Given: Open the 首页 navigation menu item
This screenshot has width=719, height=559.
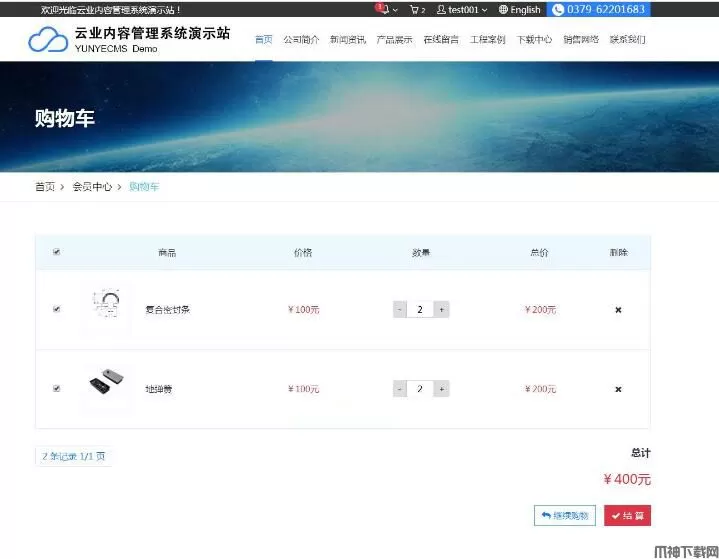Looking at the screenshot, I should [x=263, y=40].
